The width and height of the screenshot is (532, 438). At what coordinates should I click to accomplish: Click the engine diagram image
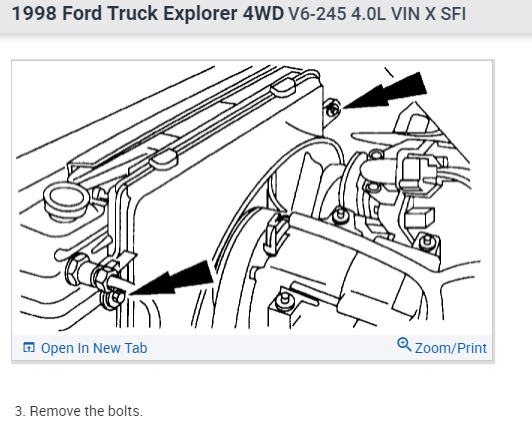(x=252, y=197)
